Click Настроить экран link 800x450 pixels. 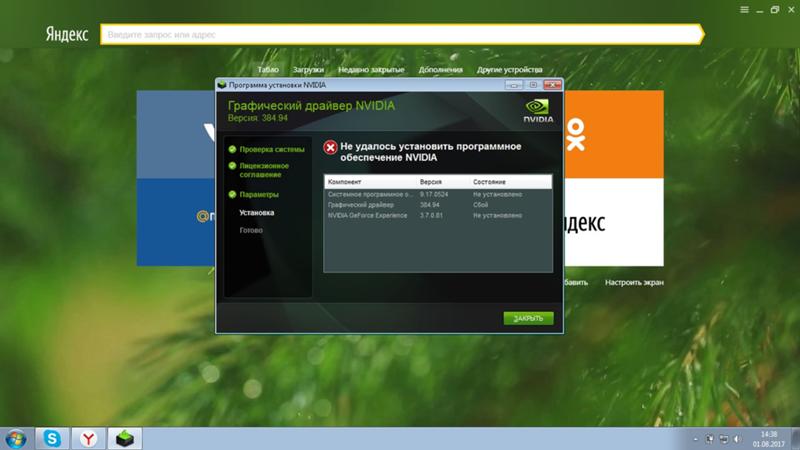pos(634,282)
